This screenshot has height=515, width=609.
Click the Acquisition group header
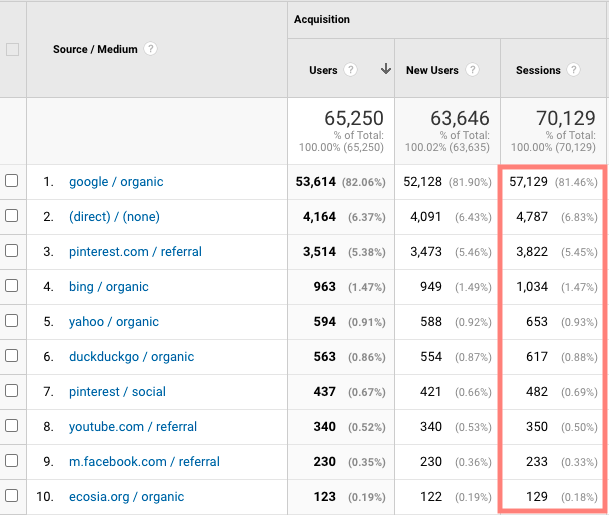322,19
